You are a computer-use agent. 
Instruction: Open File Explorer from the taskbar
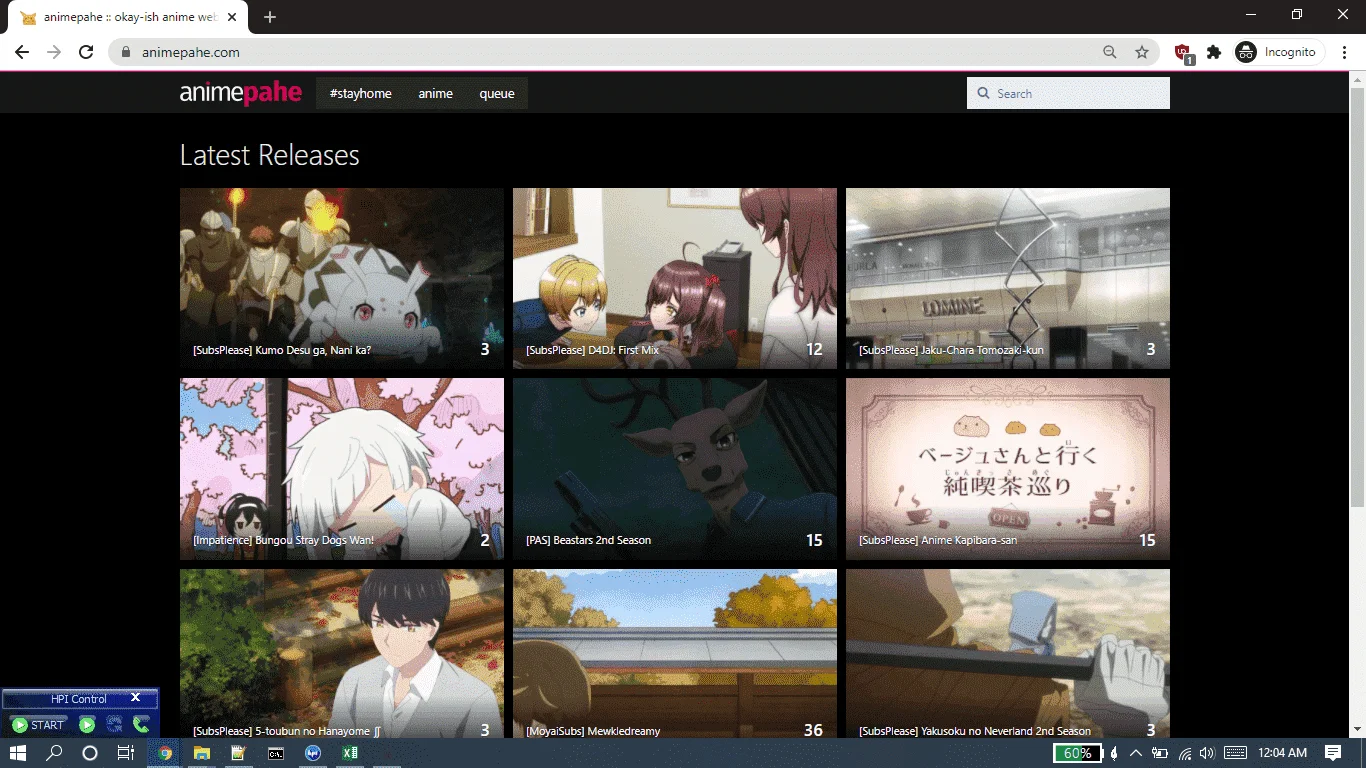point(202,753)
